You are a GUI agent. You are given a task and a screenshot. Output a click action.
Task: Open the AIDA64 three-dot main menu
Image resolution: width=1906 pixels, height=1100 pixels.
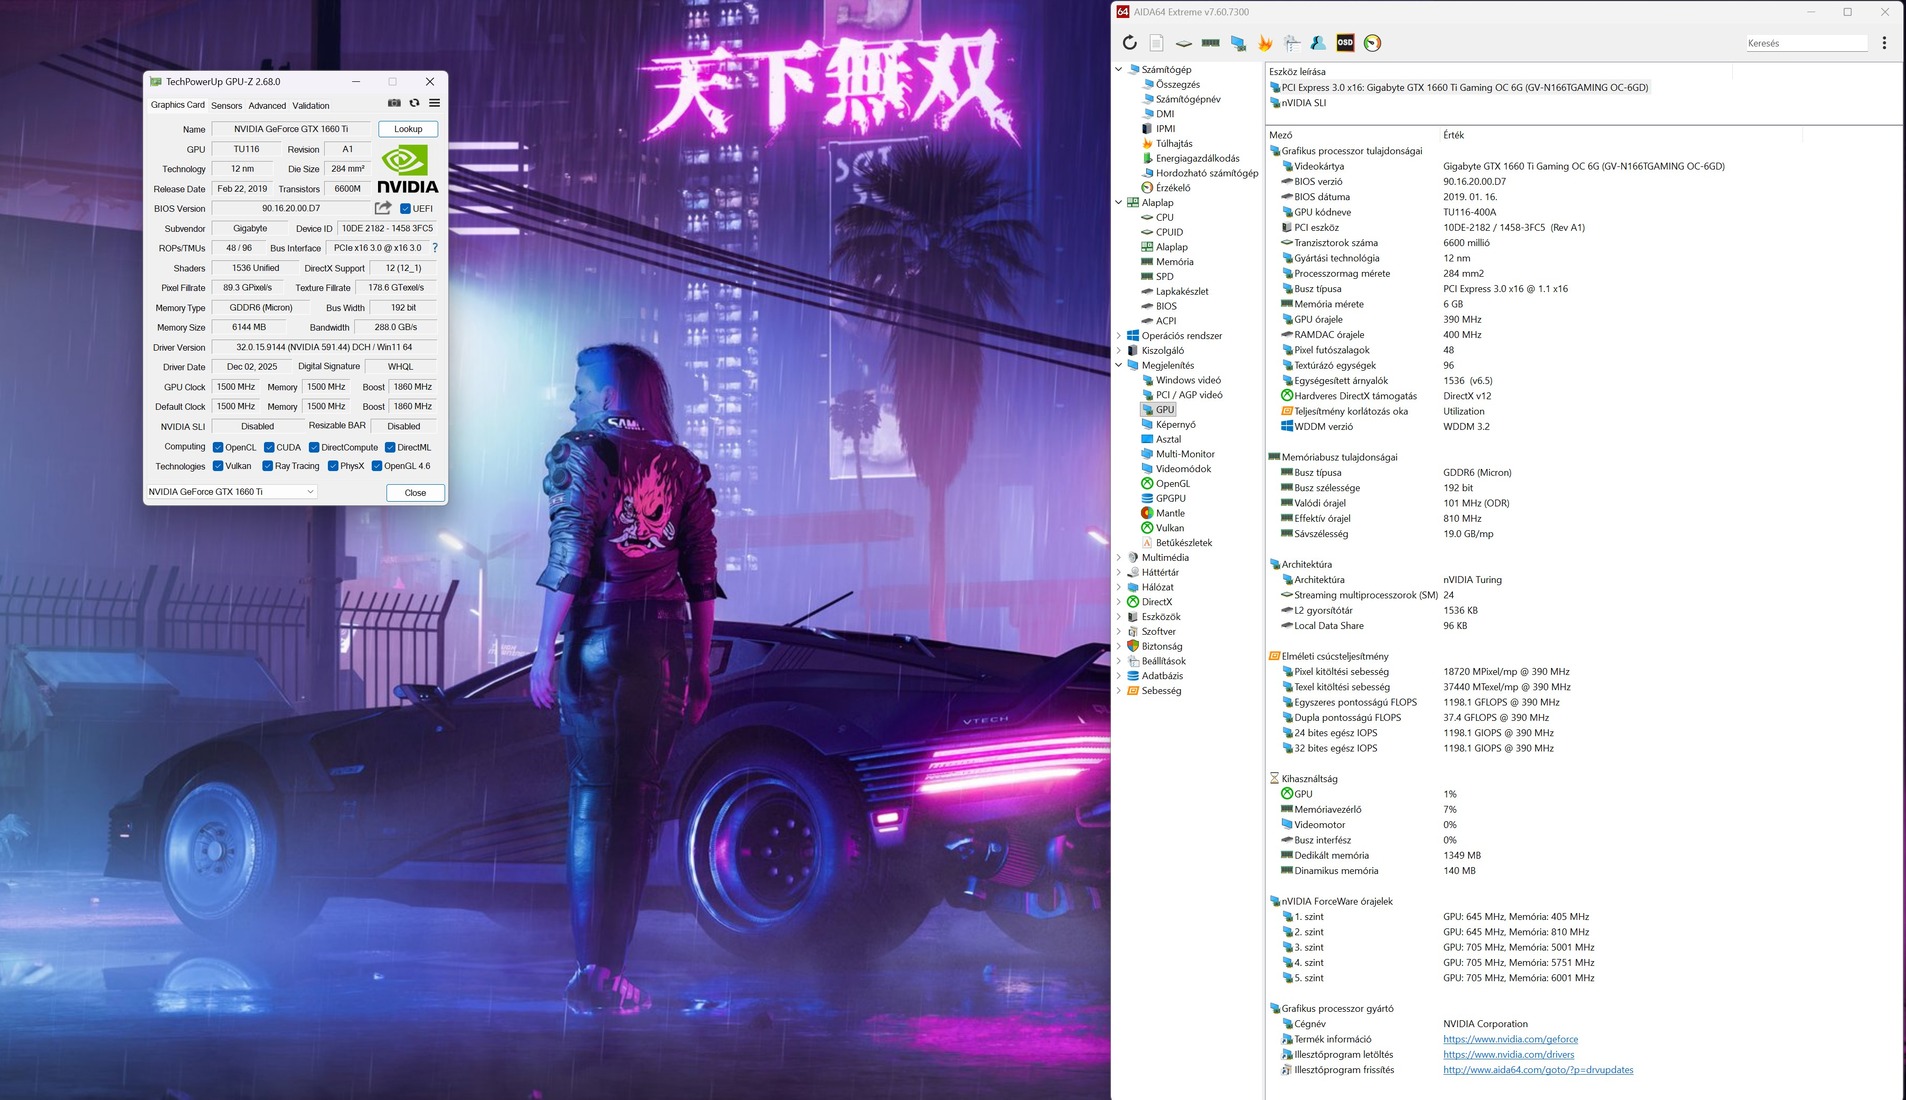(x=1884, y=43)
